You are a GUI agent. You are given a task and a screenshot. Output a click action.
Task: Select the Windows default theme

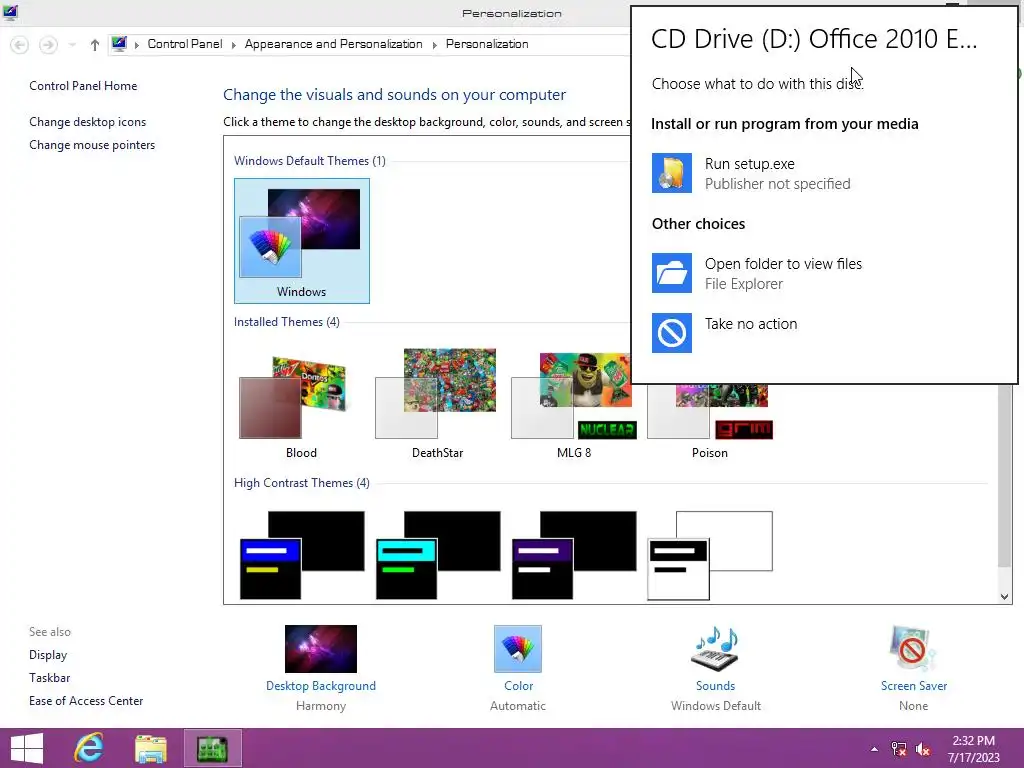pos(302,241)
